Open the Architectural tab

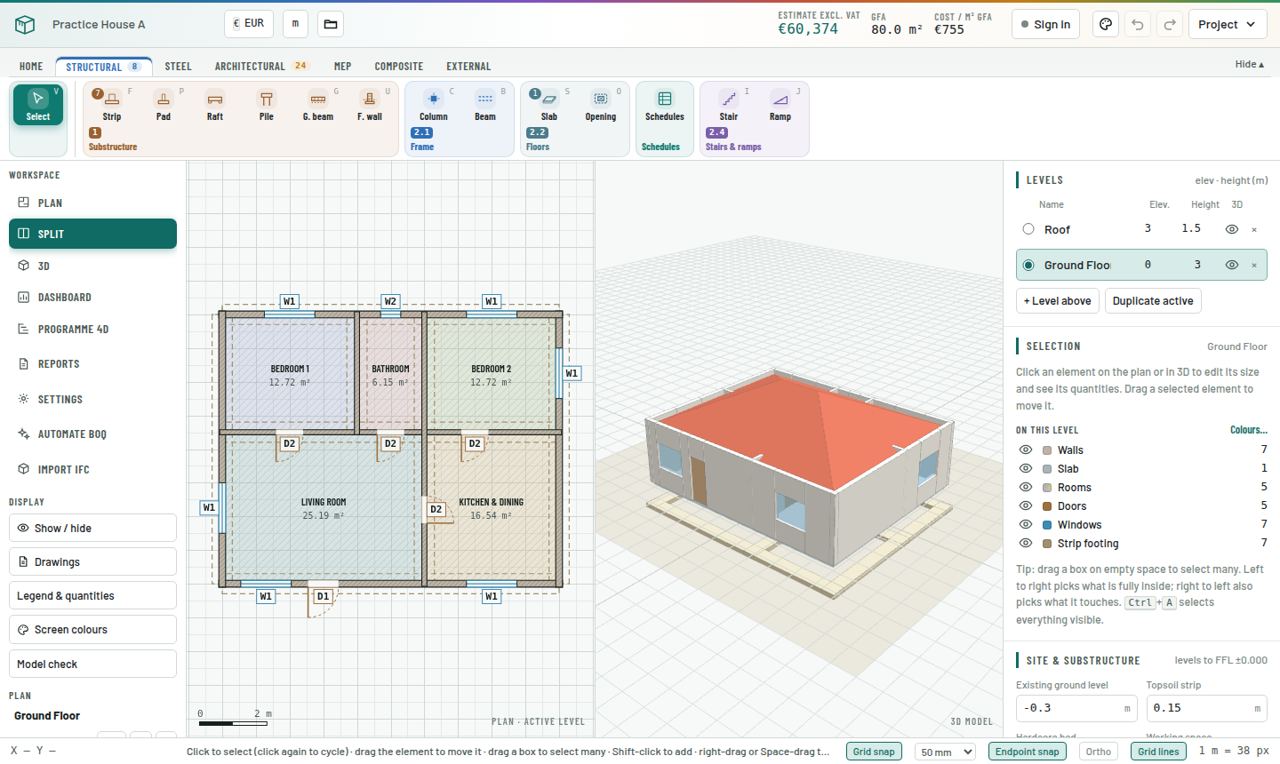pos(261,66)
